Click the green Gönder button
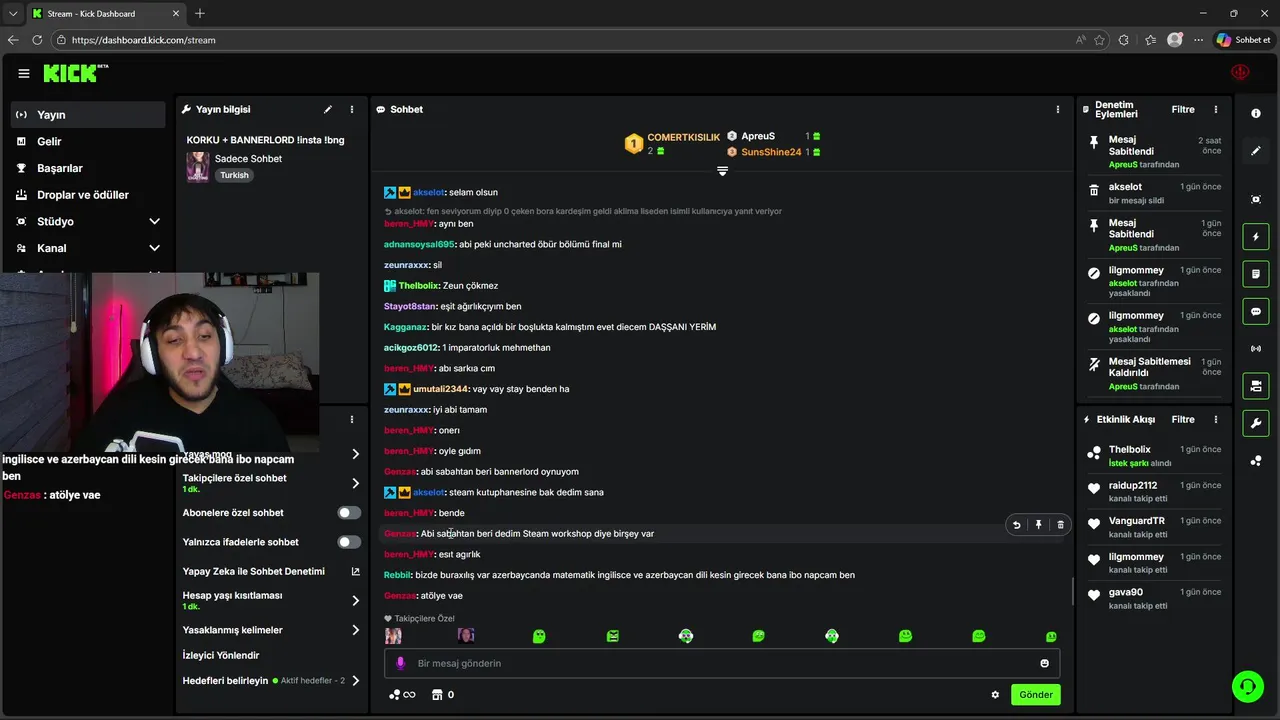 click(x=1035, y=695)
